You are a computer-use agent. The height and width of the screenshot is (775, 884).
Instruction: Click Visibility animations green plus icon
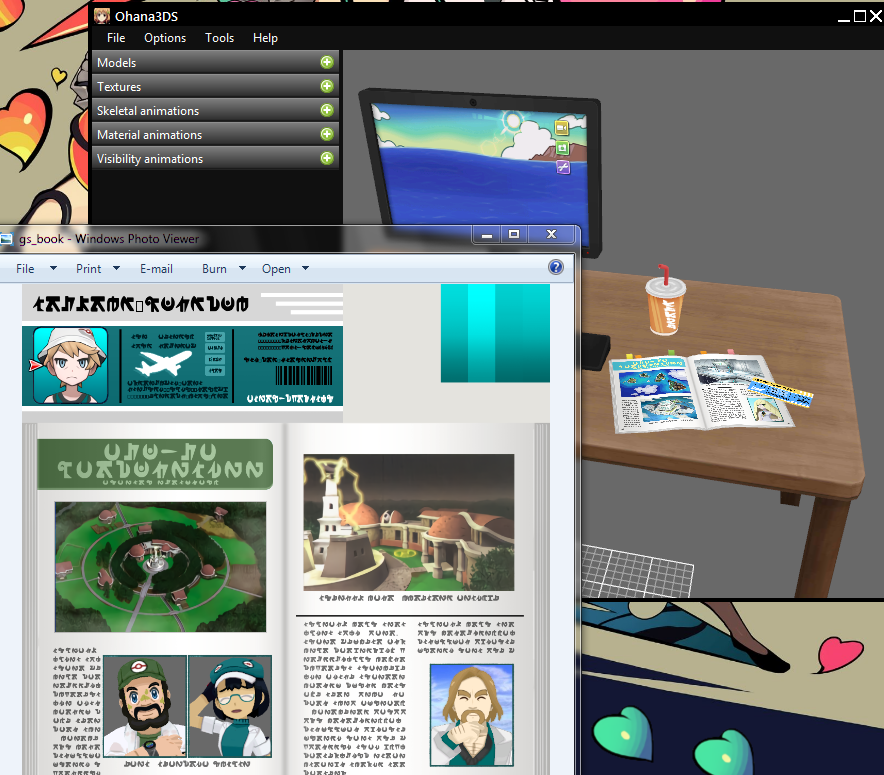(326, 158)
